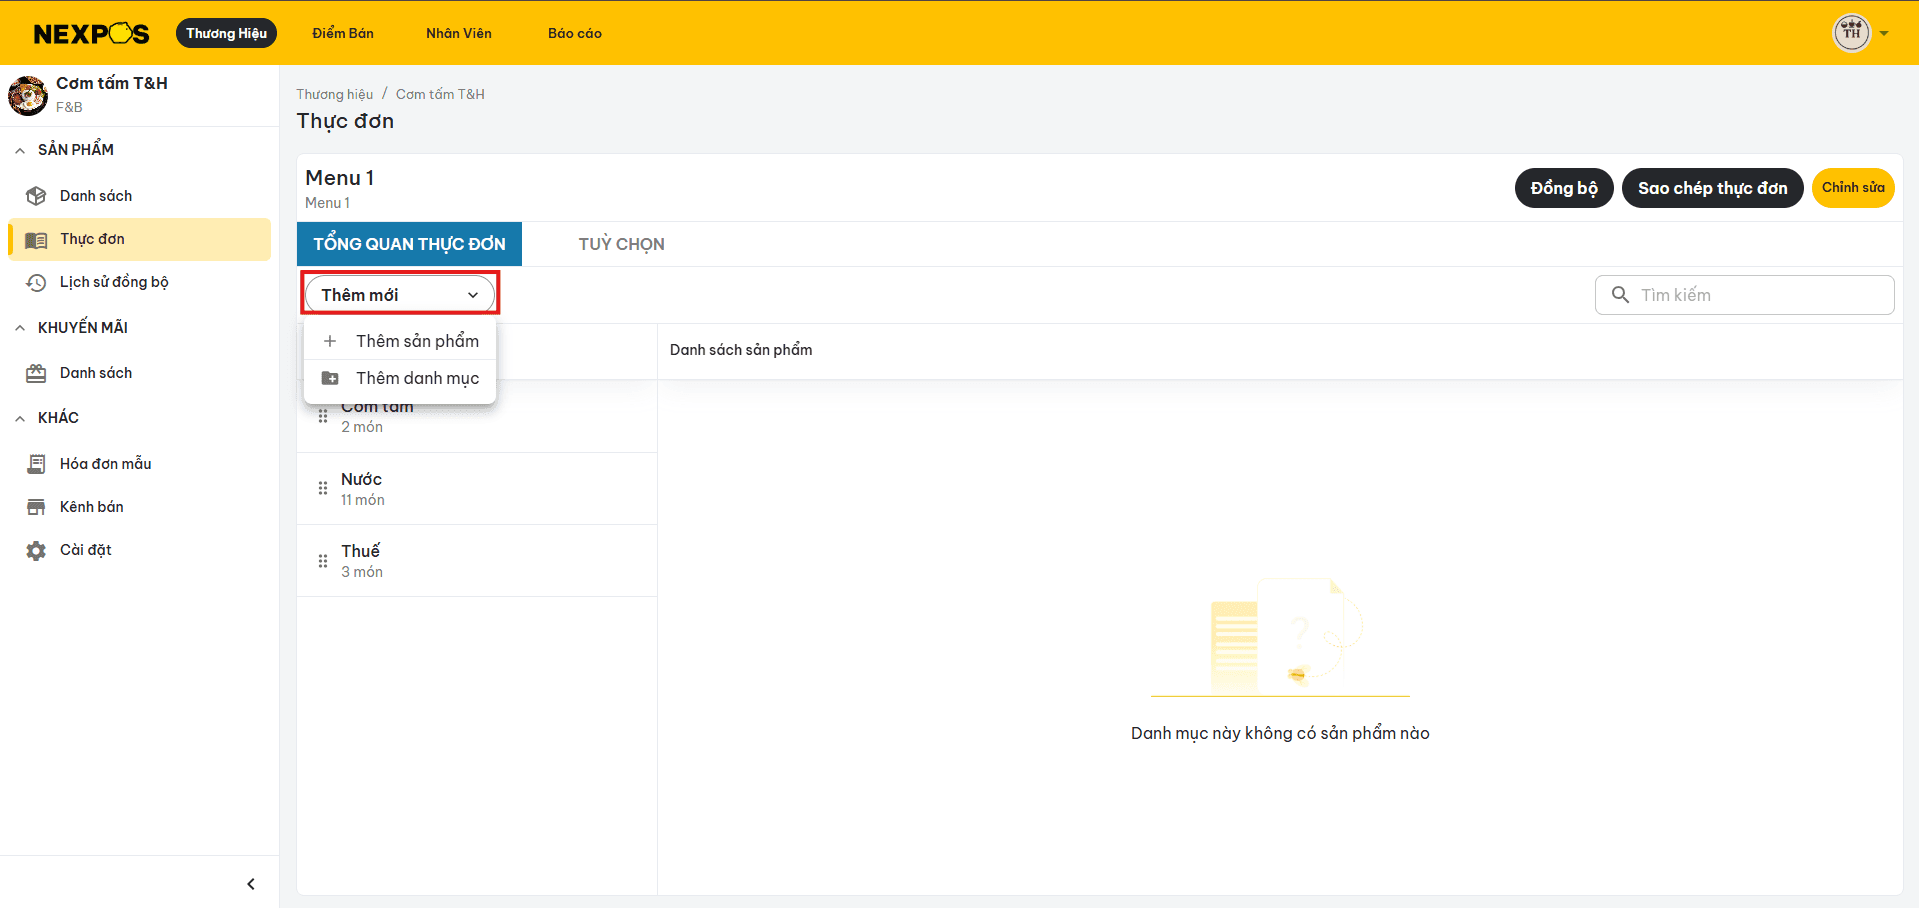Click the drag handle of the Thuế category
The image size is (1919, 908).
coord(323,561)
